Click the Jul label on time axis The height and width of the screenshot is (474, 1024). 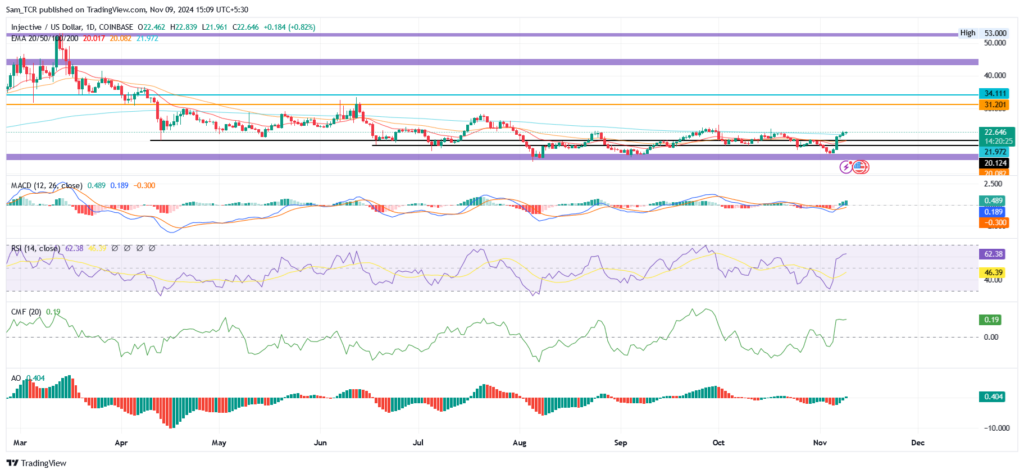[418, 442]
